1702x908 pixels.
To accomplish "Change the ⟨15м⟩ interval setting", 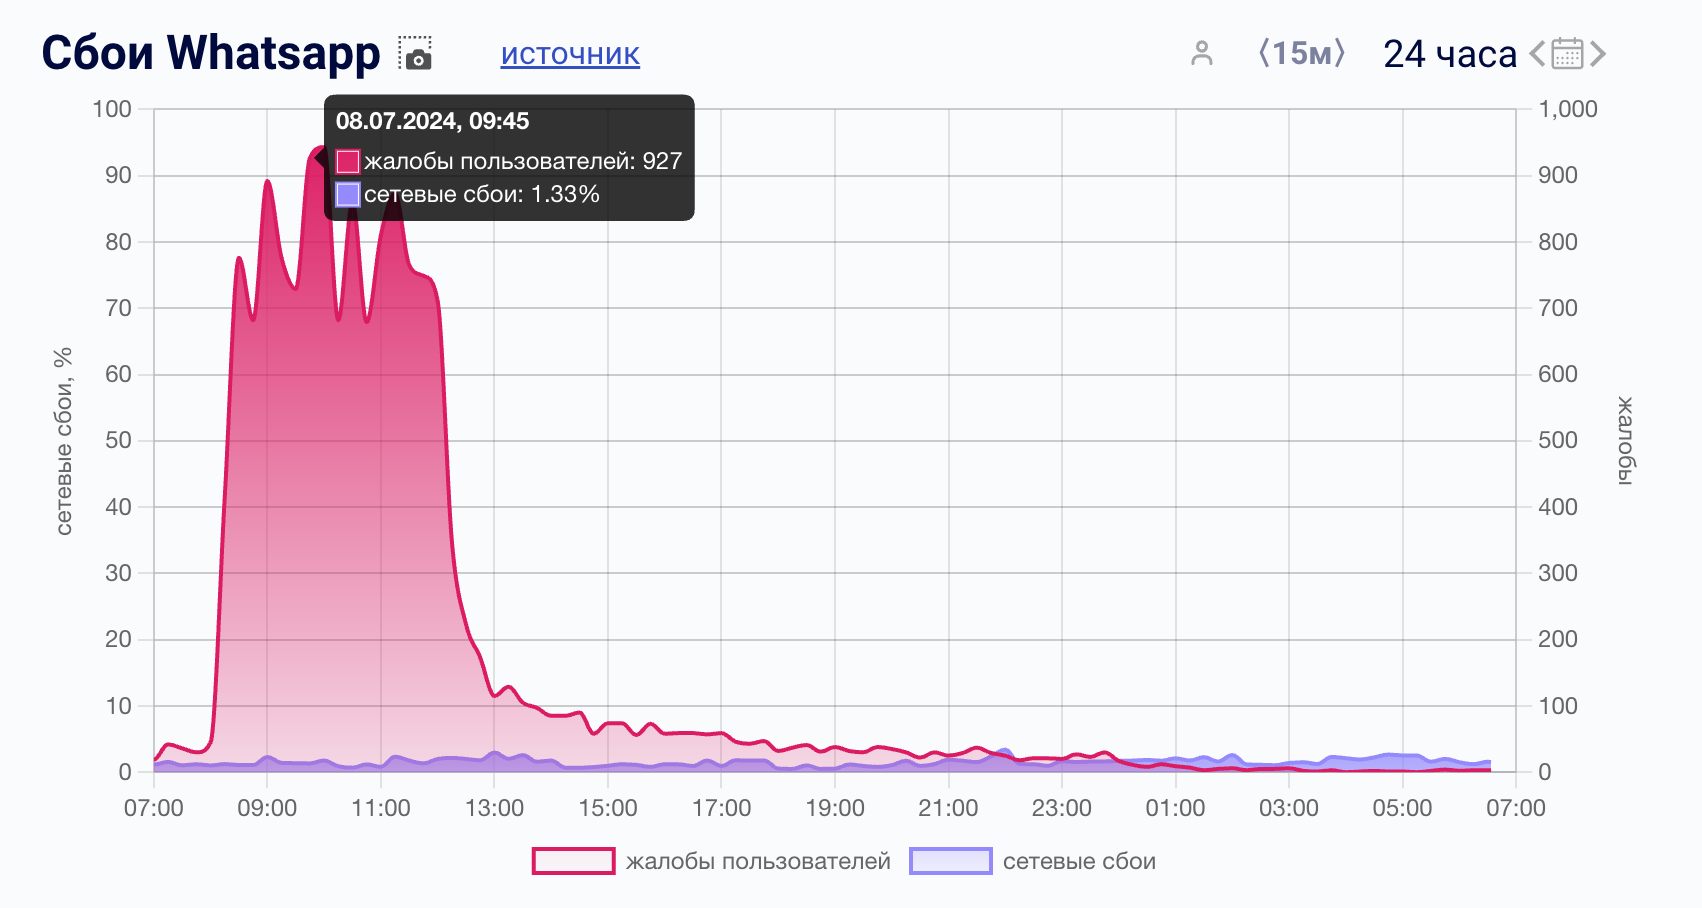I will point(1302,53).
